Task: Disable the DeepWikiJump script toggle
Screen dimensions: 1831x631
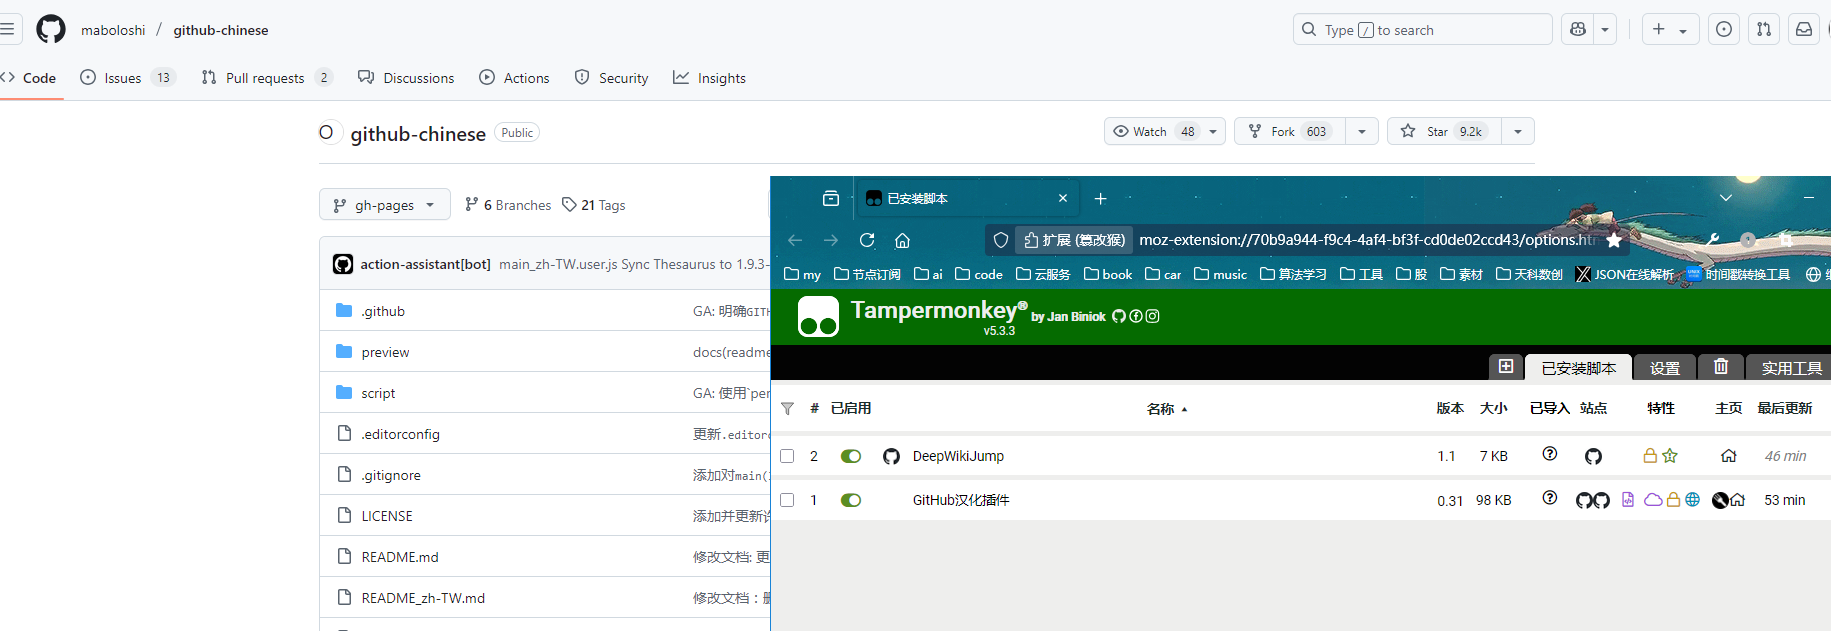Action: pos(851,456)
